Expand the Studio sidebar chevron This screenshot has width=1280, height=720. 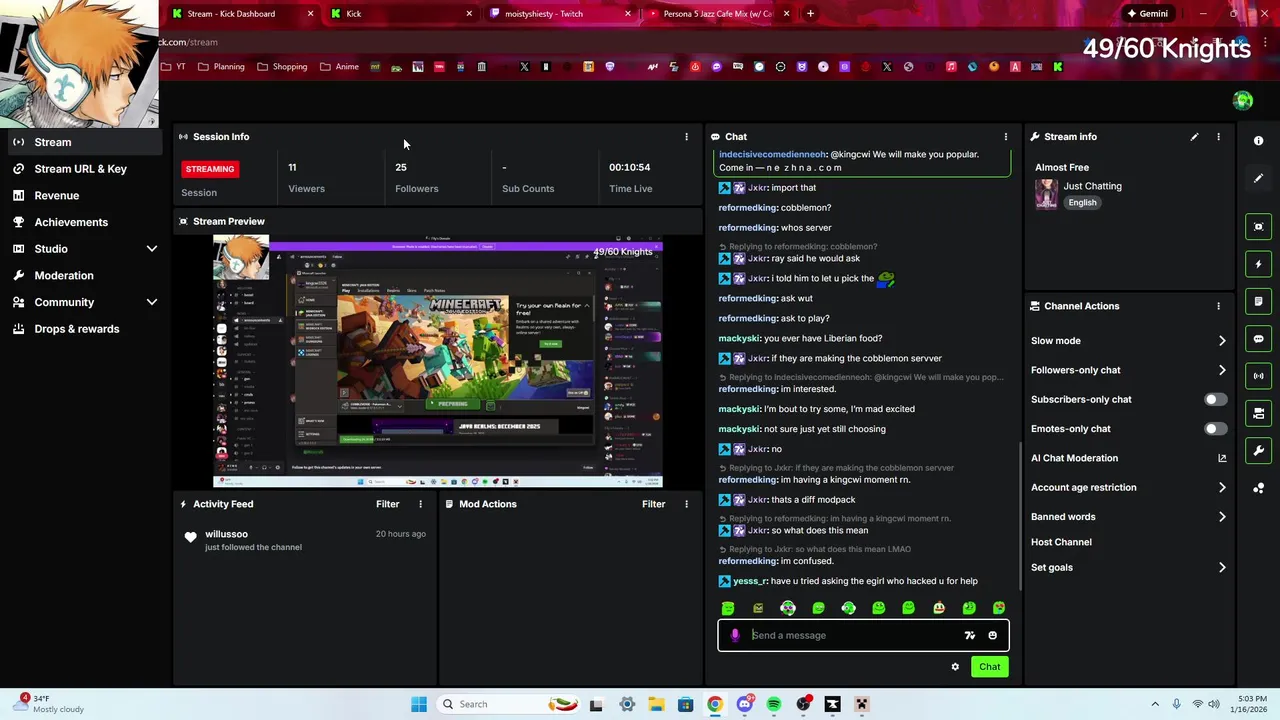pyautogui.click(x=152, y=249)
